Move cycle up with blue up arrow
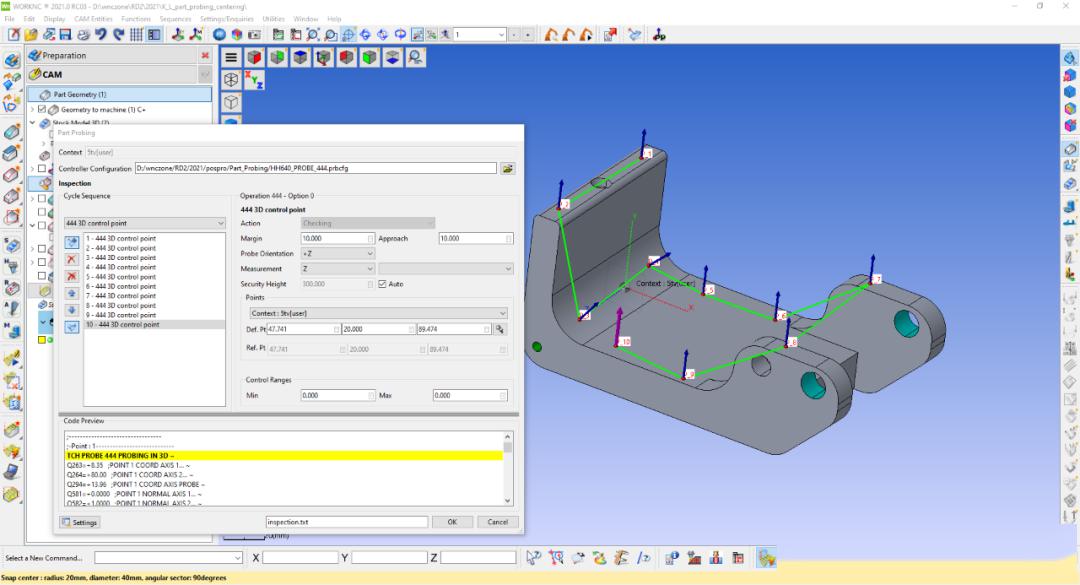 [71, 292]
